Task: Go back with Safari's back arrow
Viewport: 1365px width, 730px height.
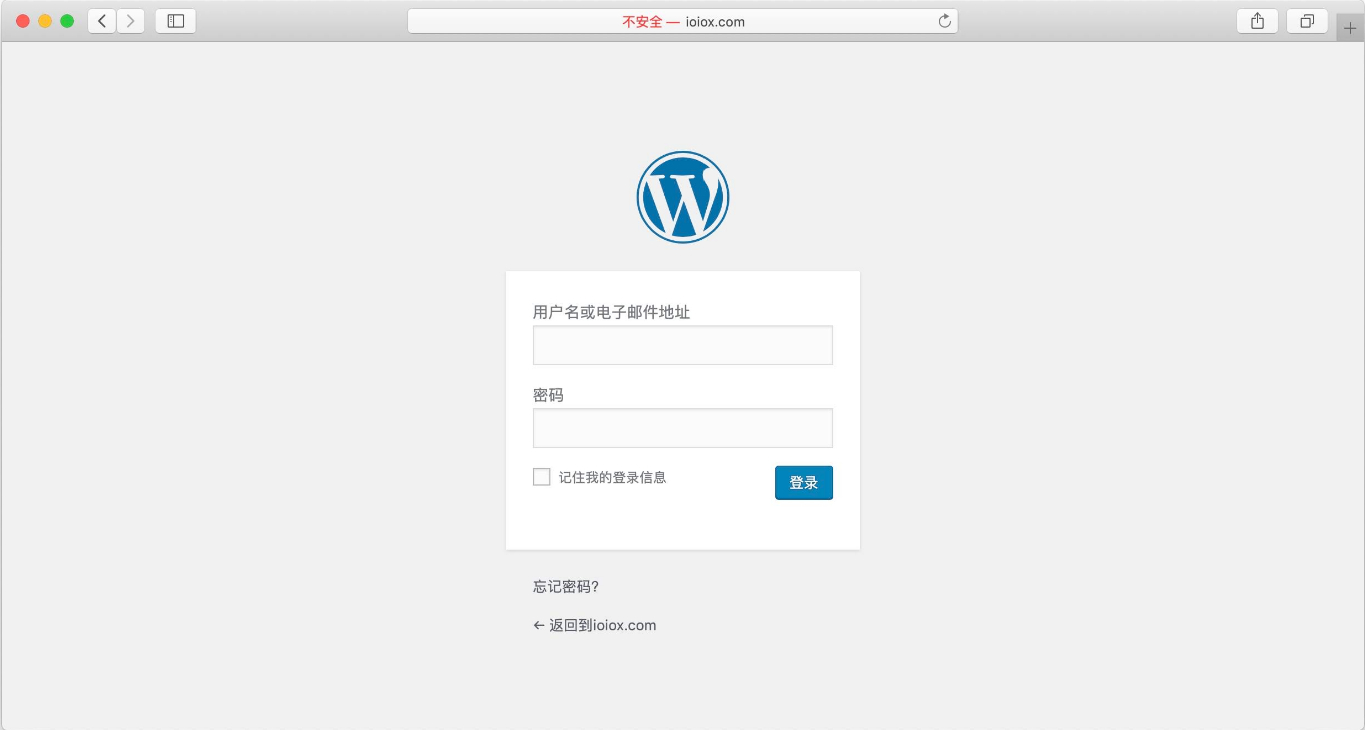Action: coord(102,21)
